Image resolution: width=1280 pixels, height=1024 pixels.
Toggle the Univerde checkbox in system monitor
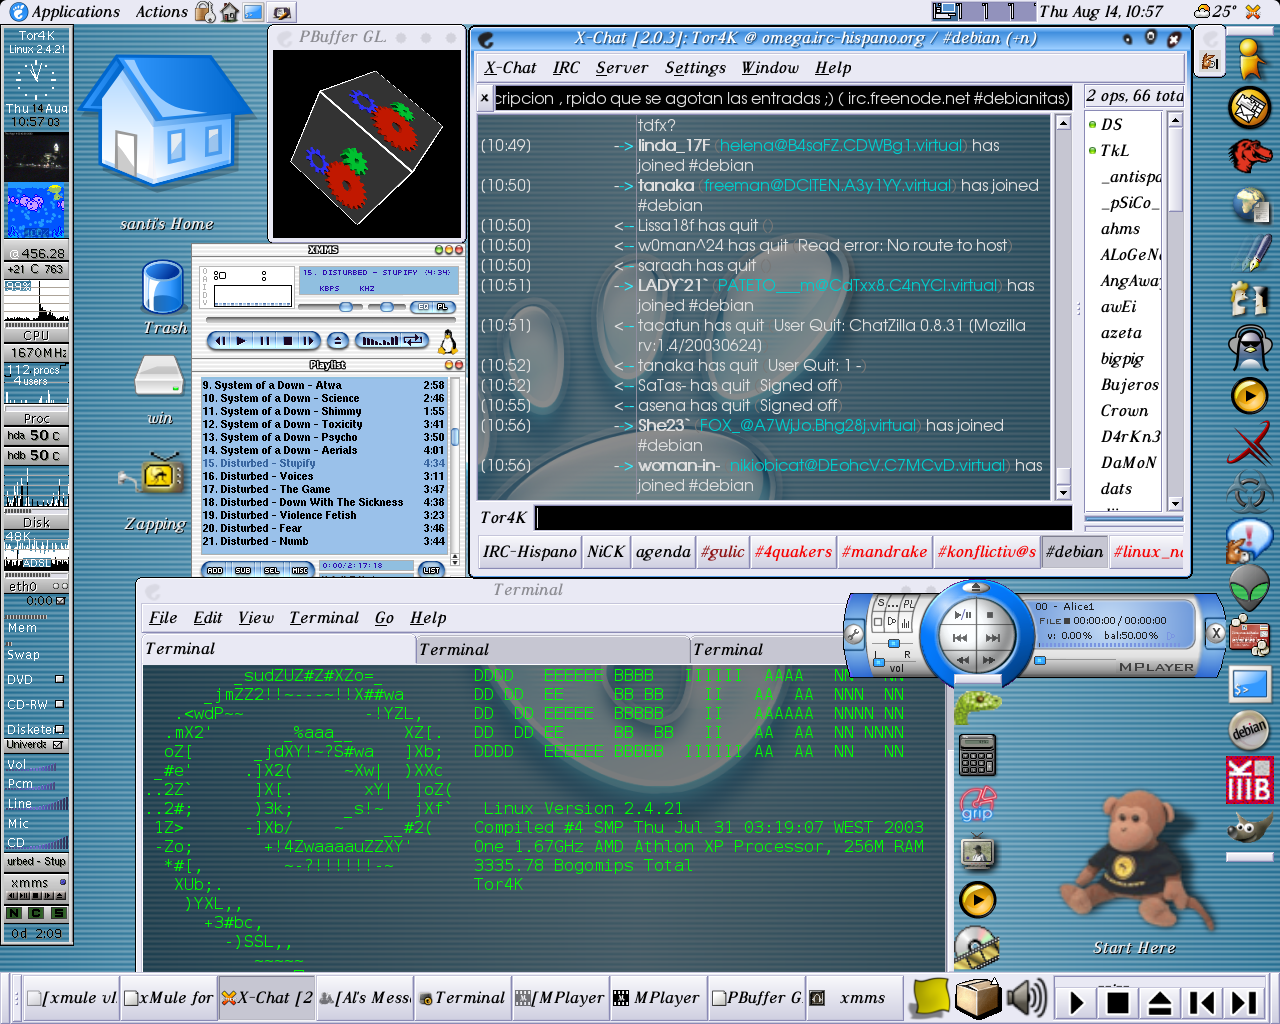point(57,745)
